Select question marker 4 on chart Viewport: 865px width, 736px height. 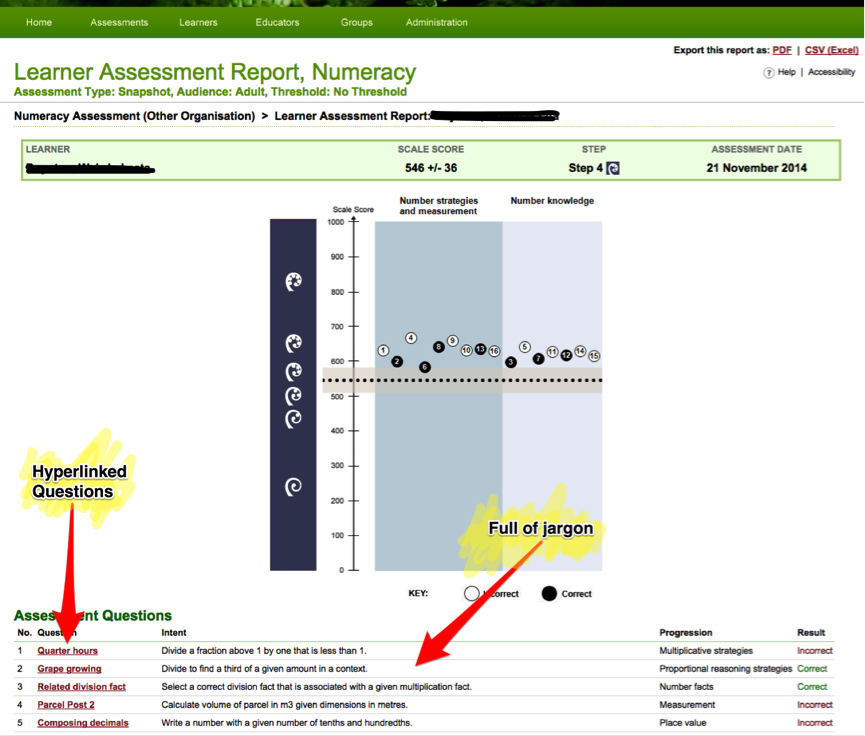coord(411,339)
